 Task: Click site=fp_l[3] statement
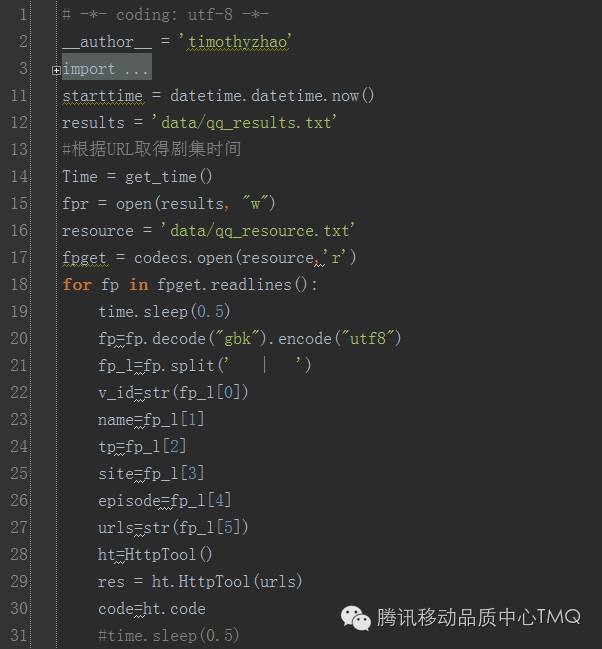click(x=151, y=474)
